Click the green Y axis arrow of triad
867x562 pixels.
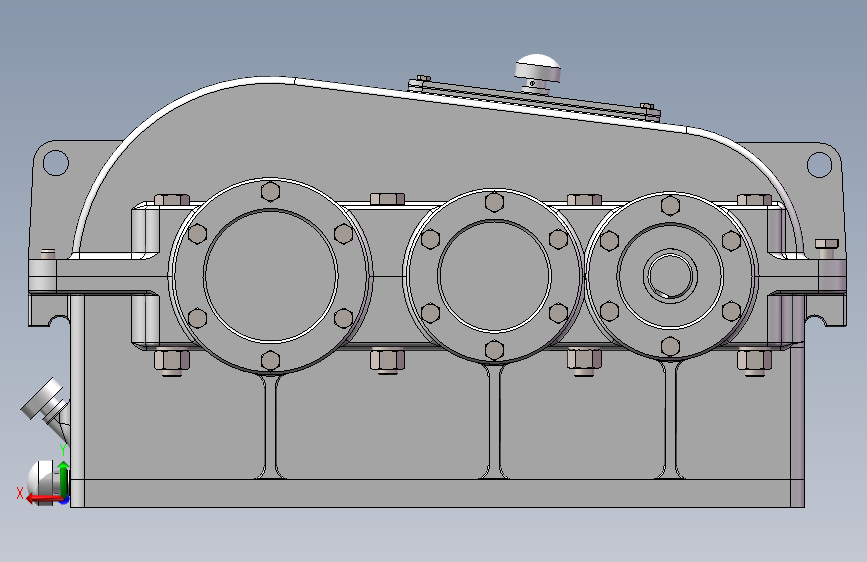[64, 478]
